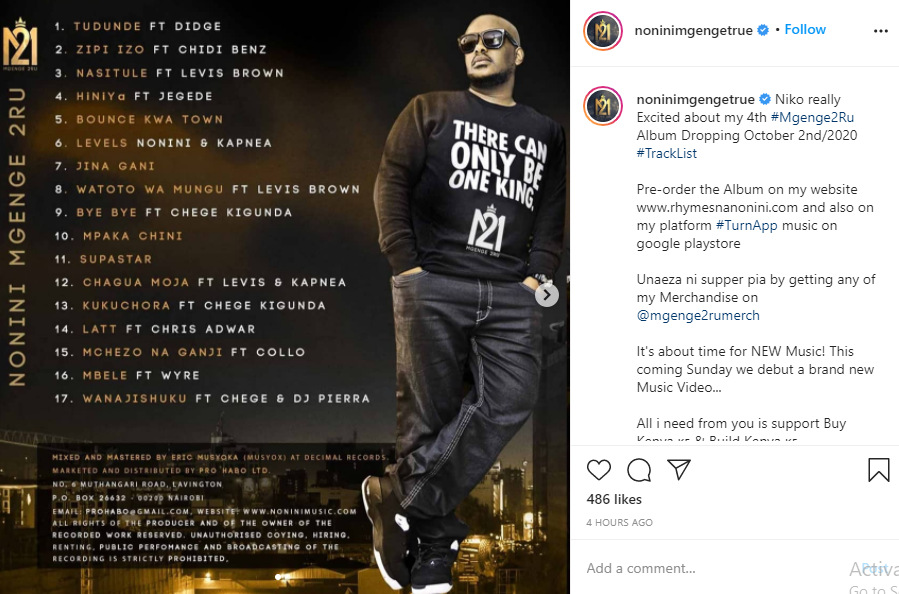Focus the Add a comment field
Viewport: 899px width, 594px height.
click(x=711, y=568)
